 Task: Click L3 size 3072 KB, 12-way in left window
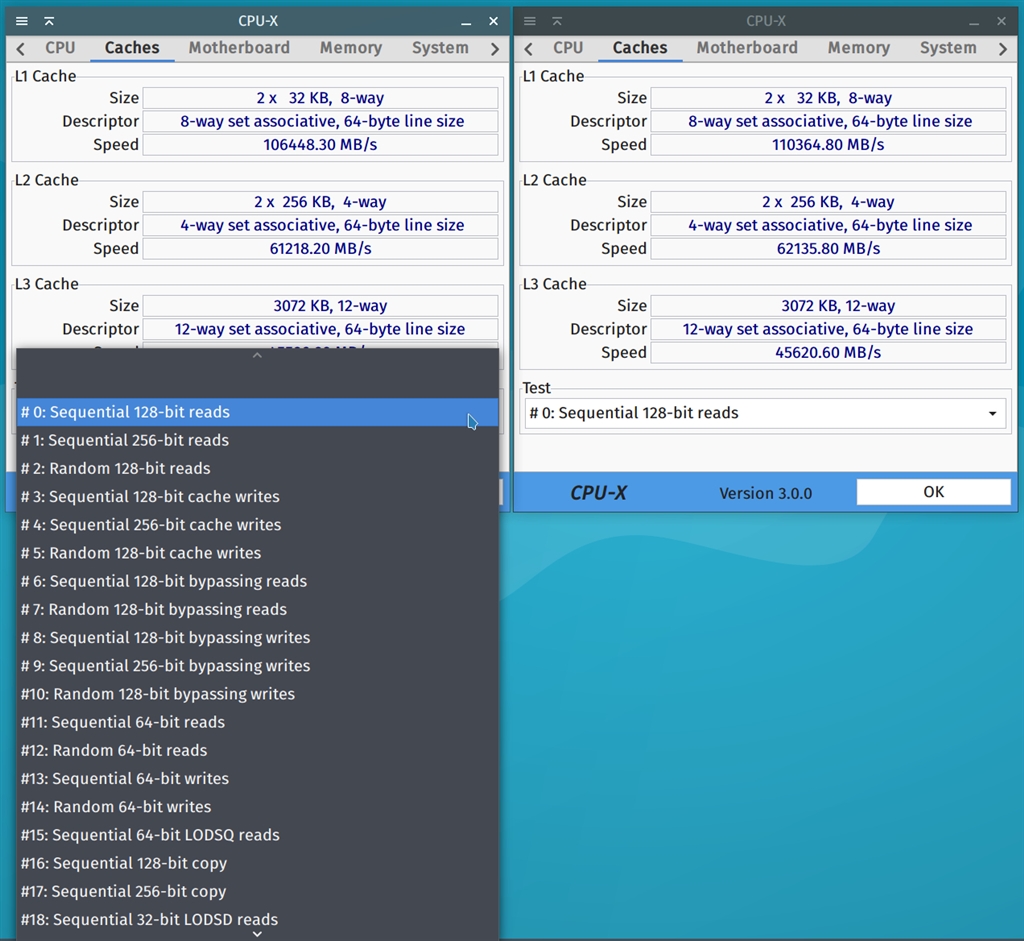(320, 306)
